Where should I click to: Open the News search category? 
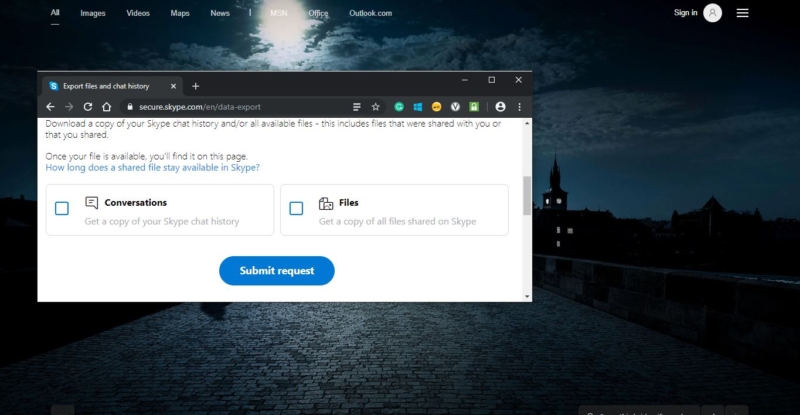(x=220, y=13)
